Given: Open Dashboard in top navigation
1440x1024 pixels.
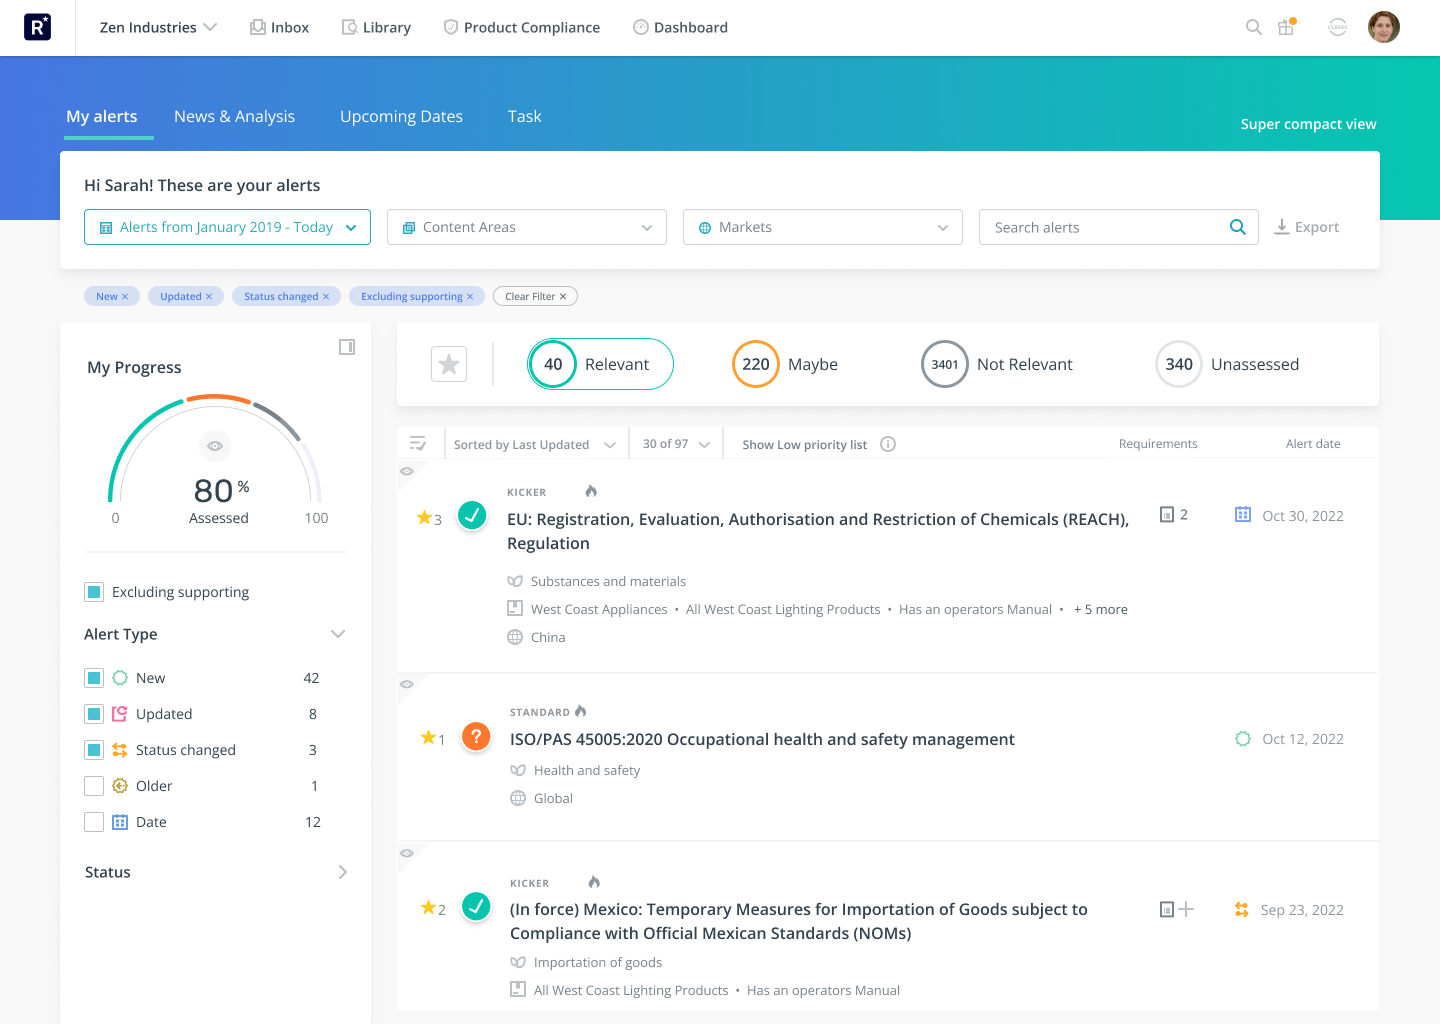Looking at the screenshot, I should [680, 27].
